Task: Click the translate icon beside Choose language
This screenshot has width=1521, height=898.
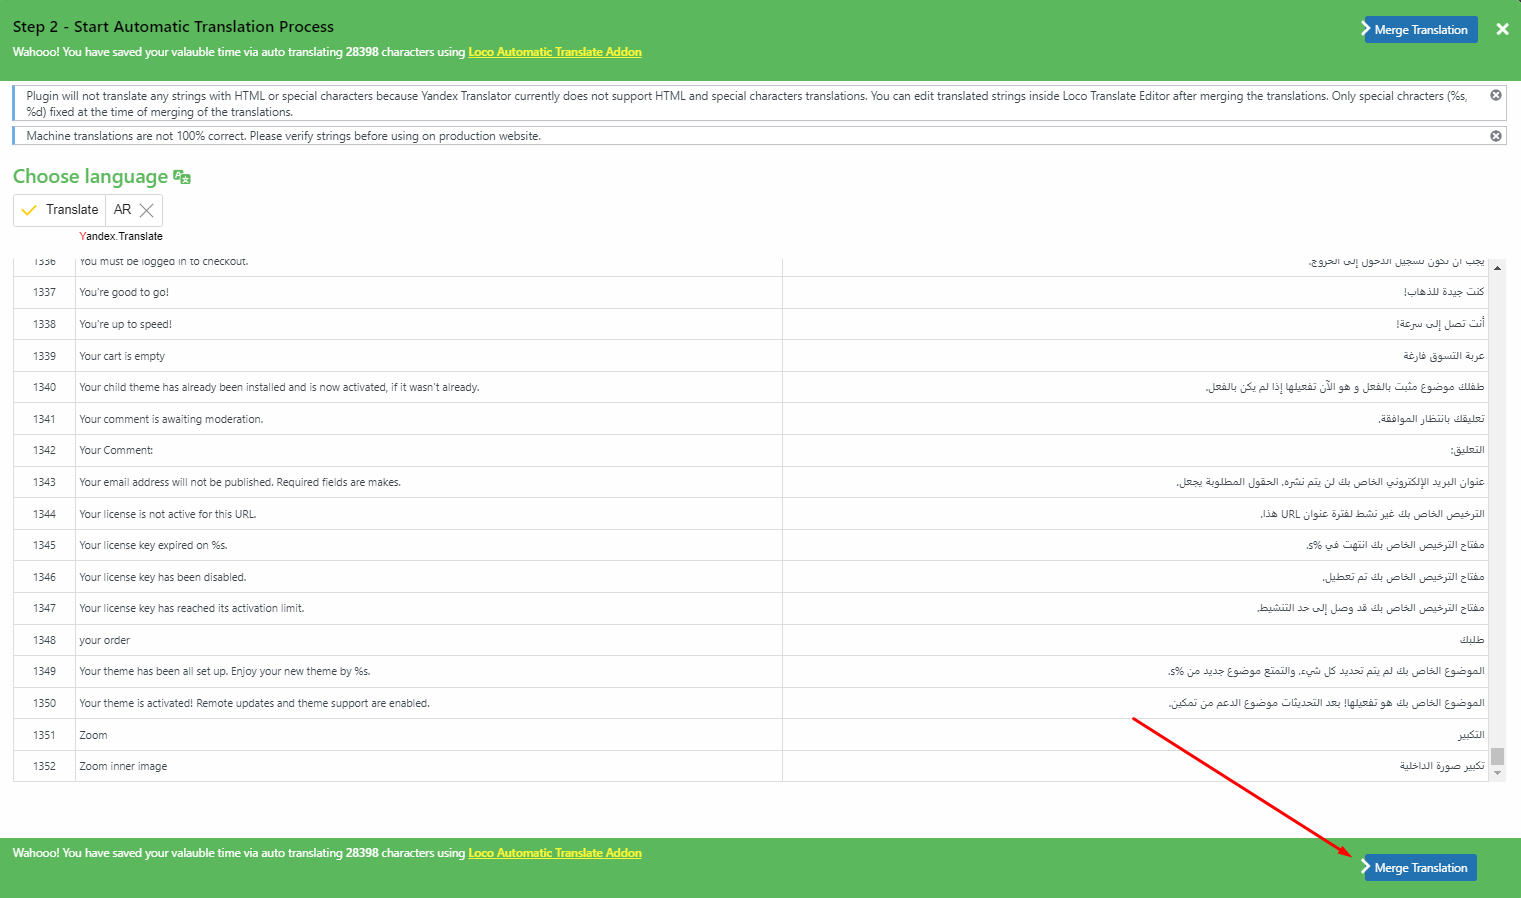Action: tap(182, 177)
